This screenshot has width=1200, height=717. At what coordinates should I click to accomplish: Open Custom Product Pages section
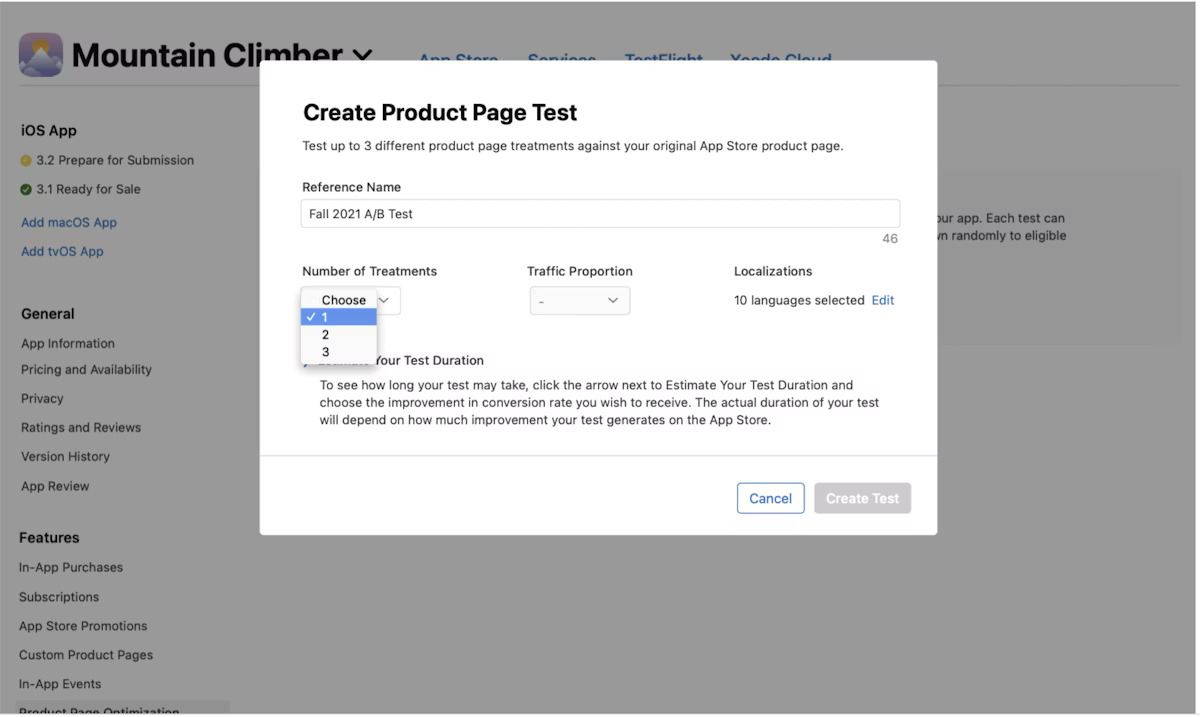pos(86,655)
